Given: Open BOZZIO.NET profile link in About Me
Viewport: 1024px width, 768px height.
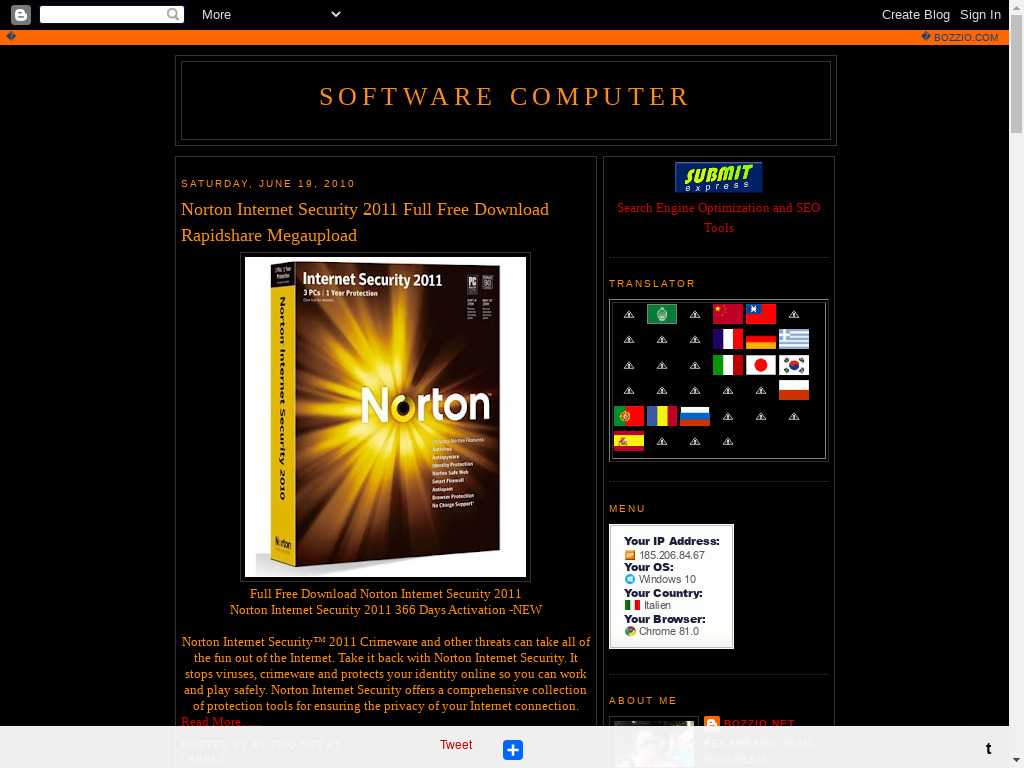Looking at the screenshot, I should tap(759, 724).
